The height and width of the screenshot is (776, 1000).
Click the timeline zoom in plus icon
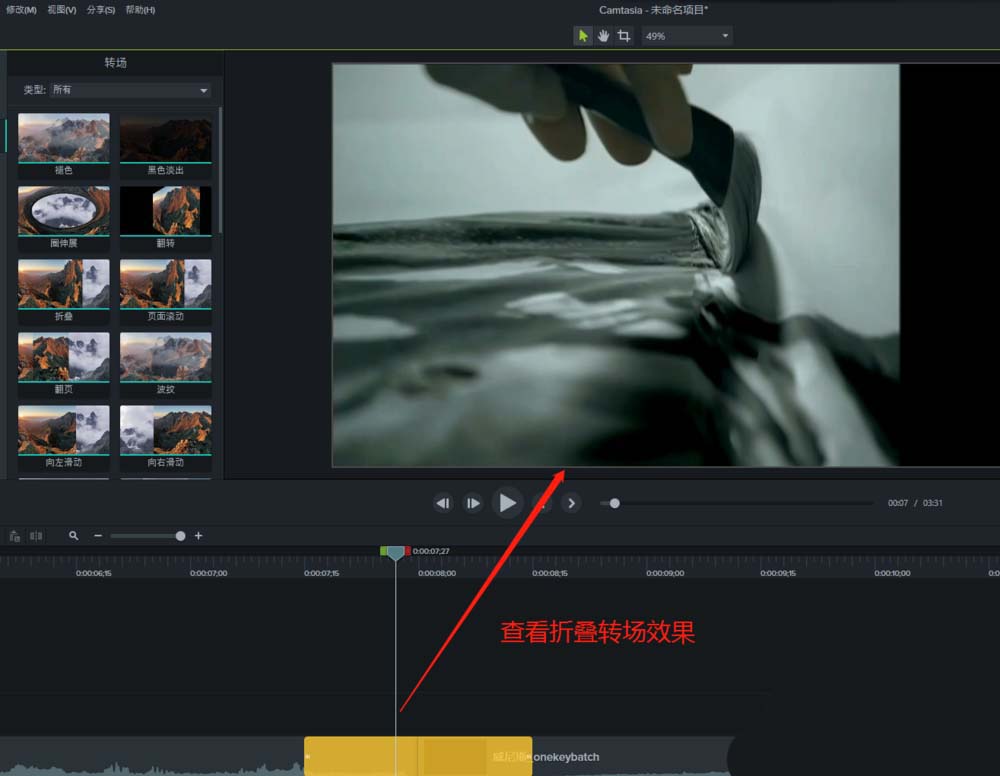pos(198,536)
